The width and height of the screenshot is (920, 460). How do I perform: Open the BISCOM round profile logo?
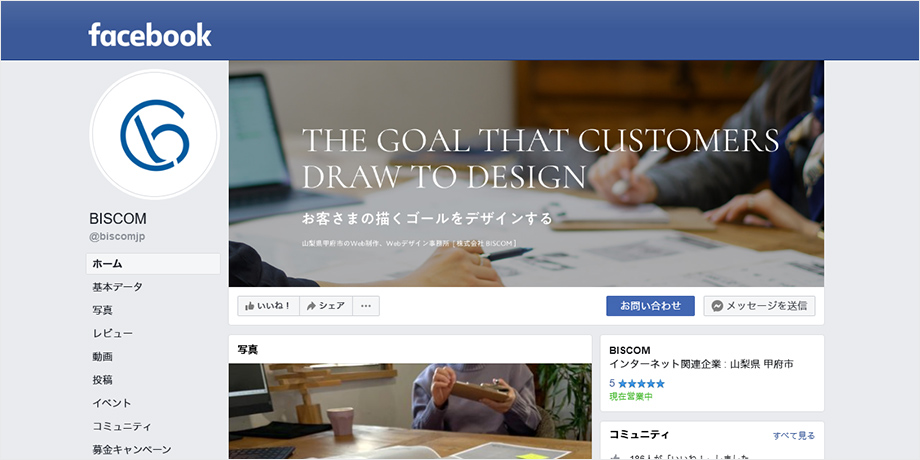coord(155,135)
